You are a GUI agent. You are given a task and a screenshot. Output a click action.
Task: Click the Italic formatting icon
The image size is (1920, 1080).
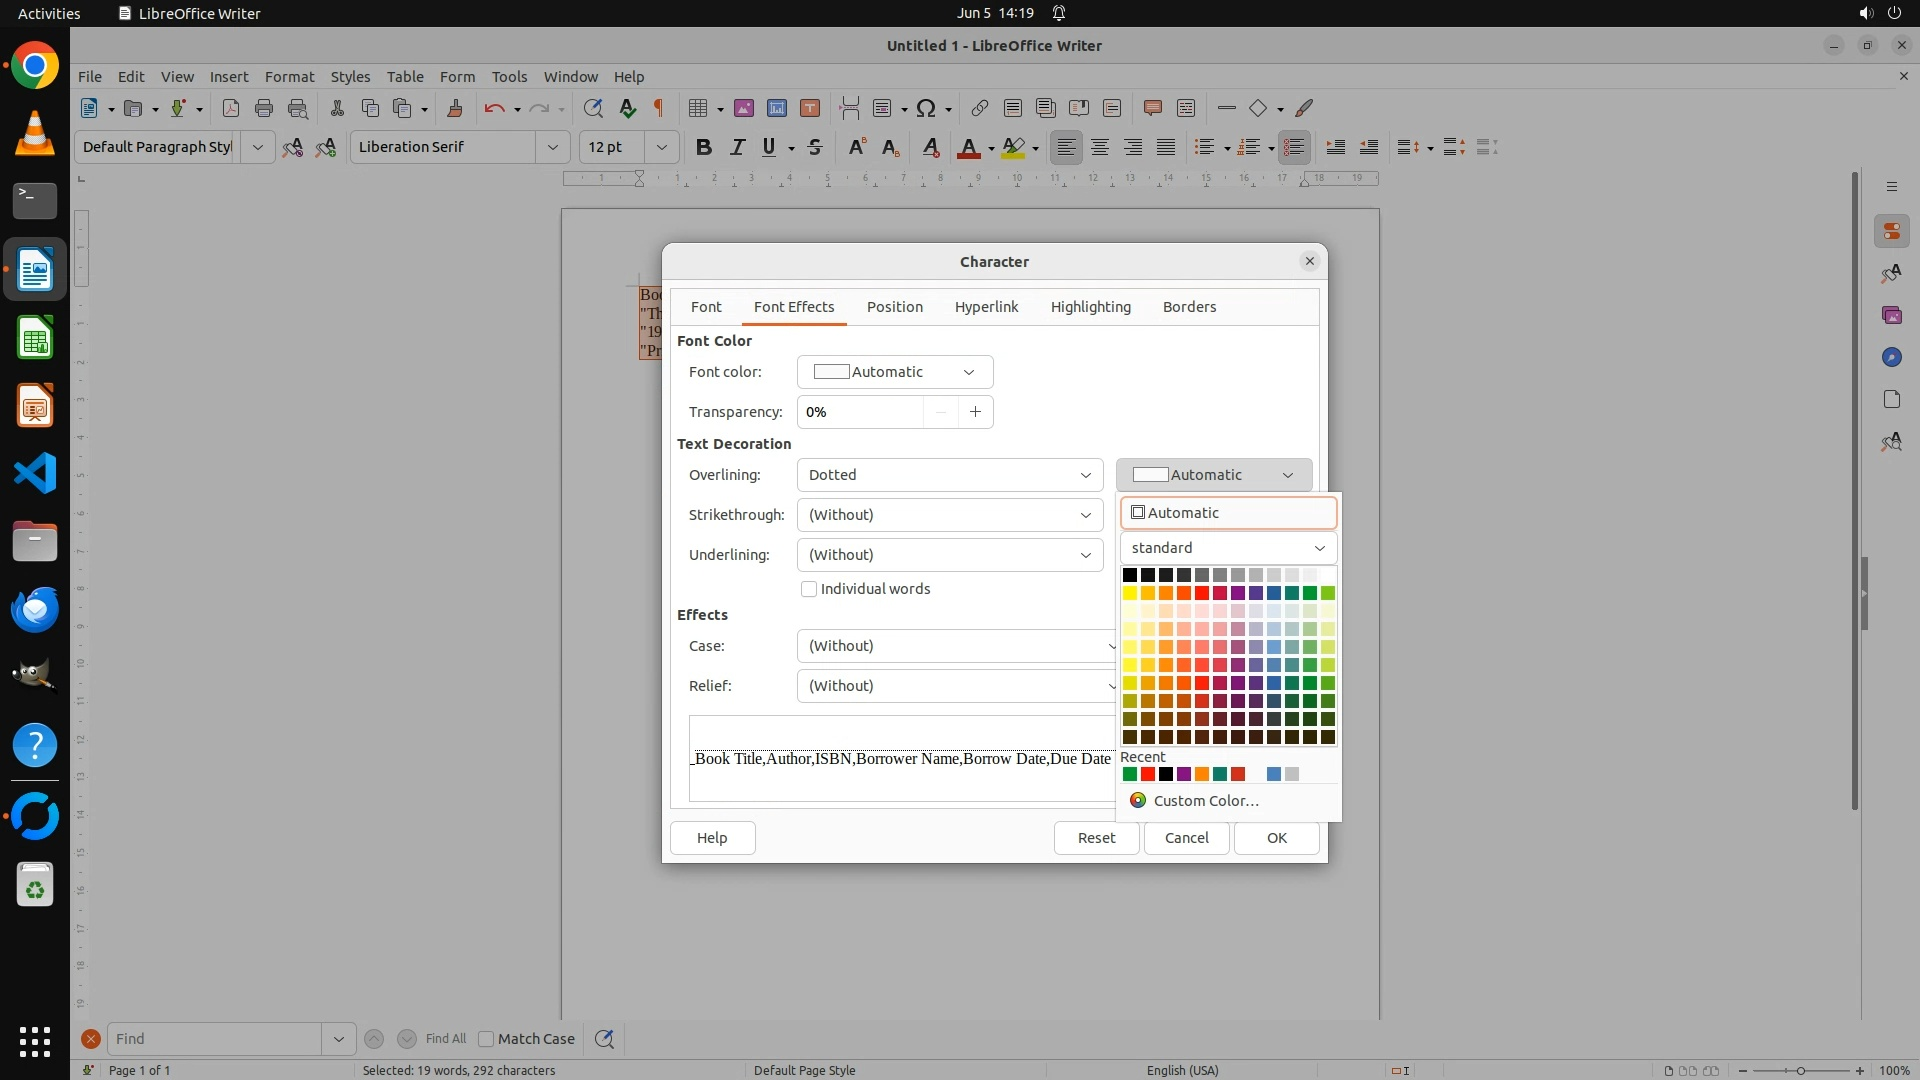(737, 147)
